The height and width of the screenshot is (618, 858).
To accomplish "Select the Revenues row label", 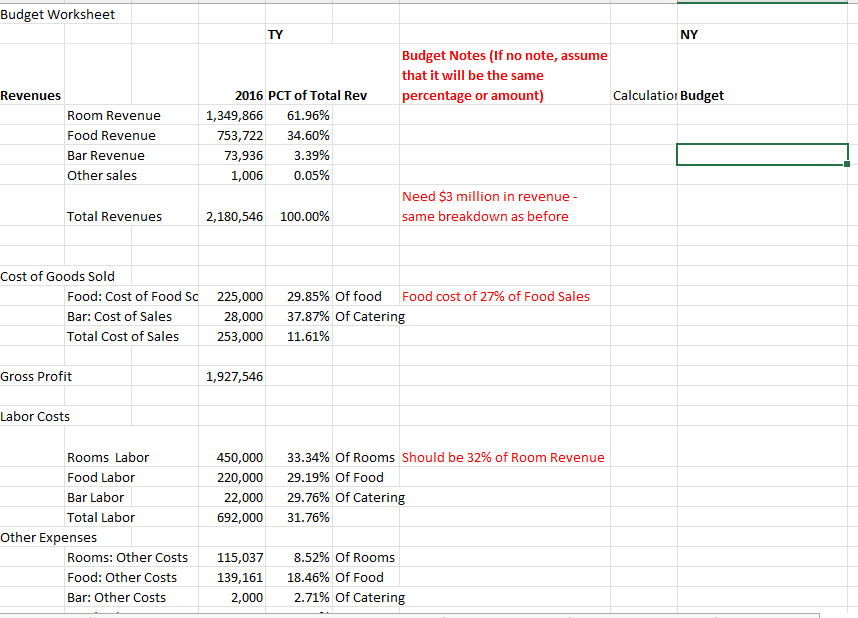I will pos(30,95).
